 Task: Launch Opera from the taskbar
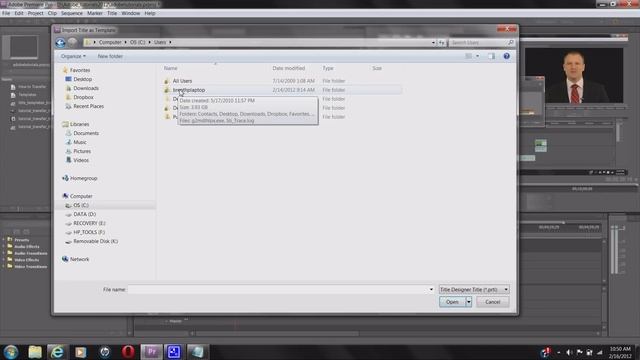(128, 352)
